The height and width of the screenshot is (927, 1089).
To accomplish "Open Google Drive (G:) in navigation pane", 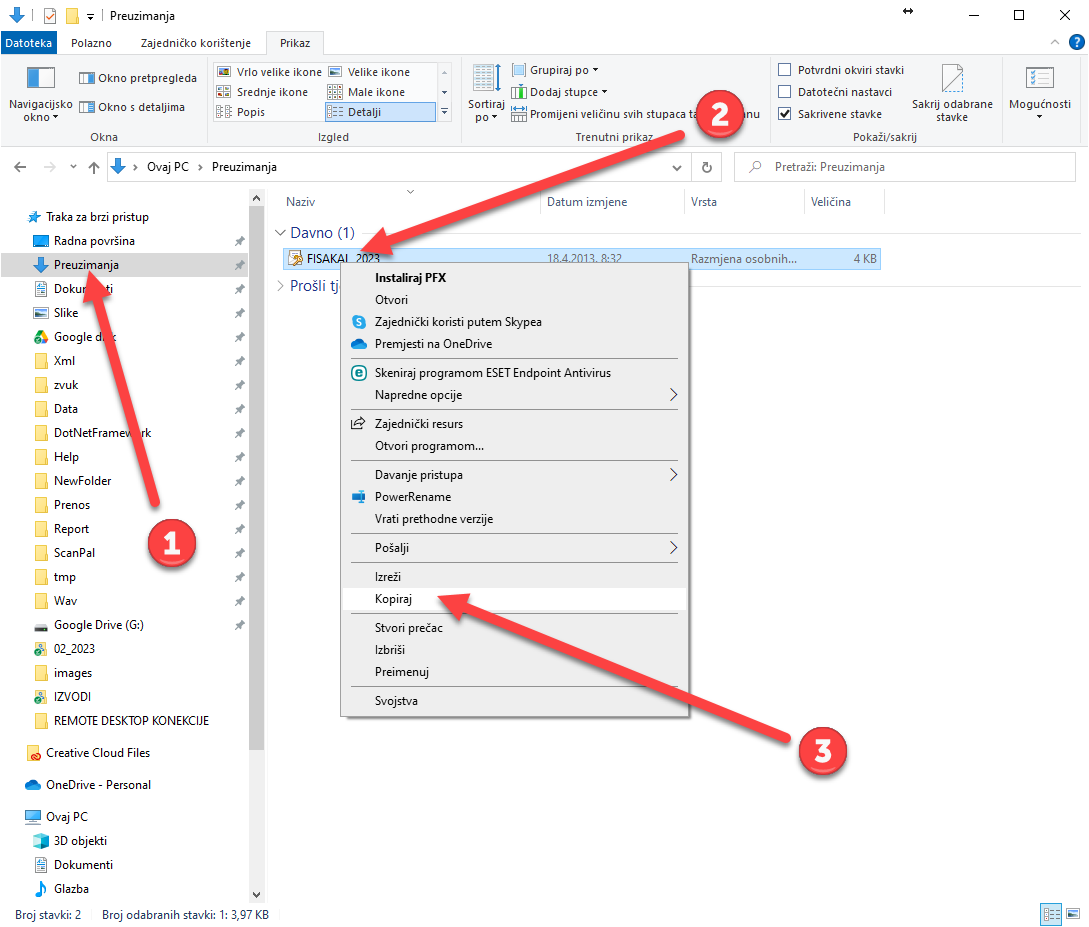I will point(98,625).
